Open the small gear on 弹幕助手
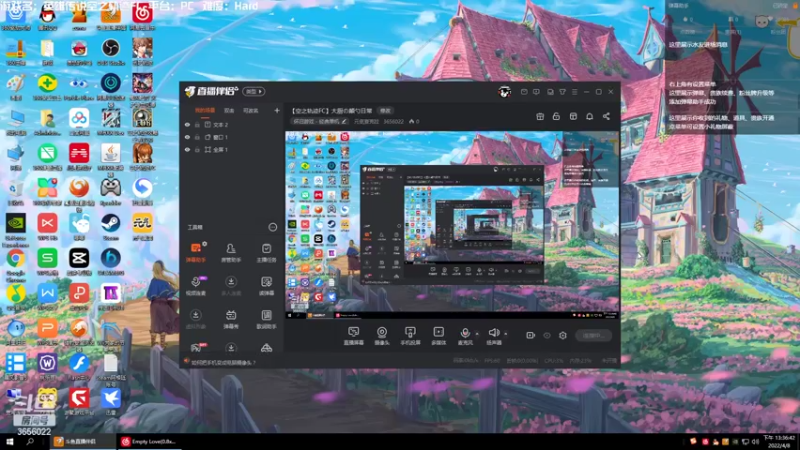 205,244
